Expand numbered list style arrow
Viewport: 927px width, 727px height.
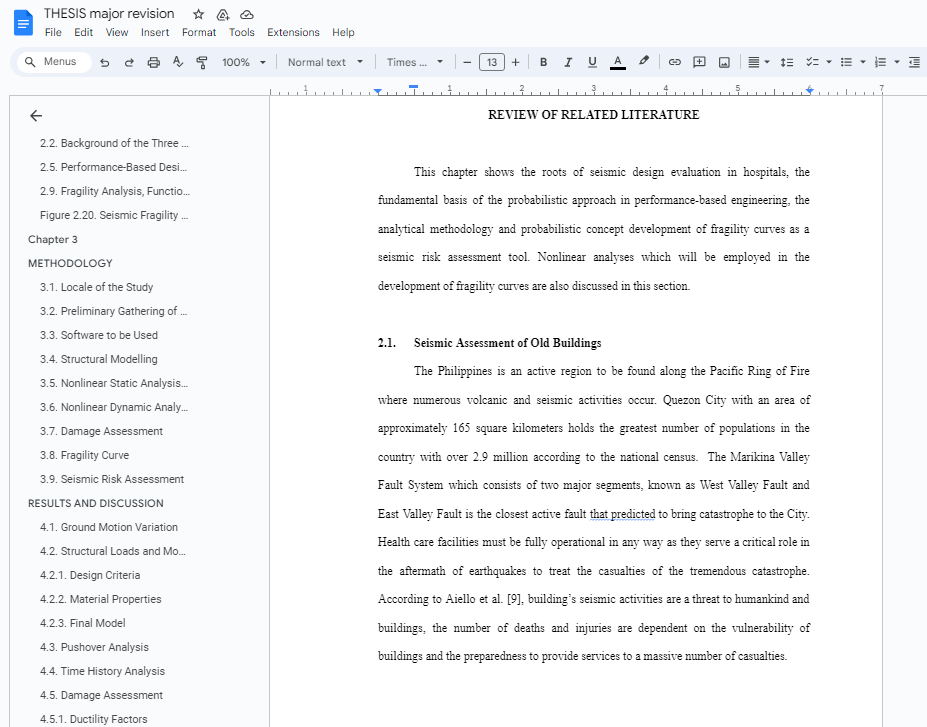[897, 62]
